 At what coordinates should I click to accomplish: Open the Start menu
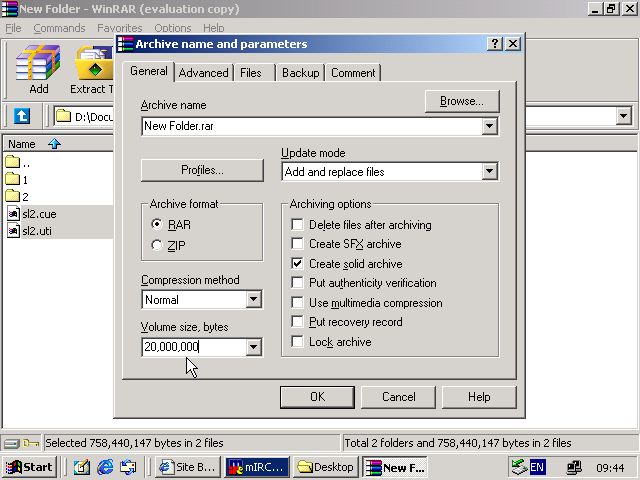(29, 467)
